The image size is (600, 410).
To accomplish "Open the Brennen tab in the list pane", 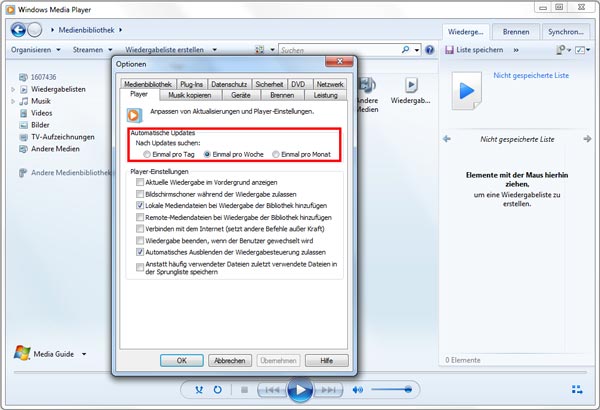I will tap(516, 32).
